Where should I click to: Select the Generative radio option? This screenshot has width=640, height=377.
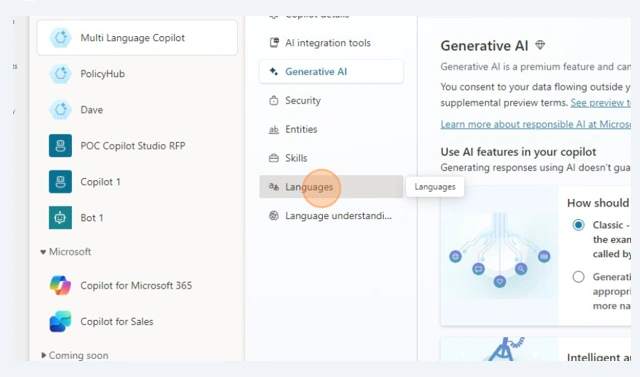tap(578, 277)
